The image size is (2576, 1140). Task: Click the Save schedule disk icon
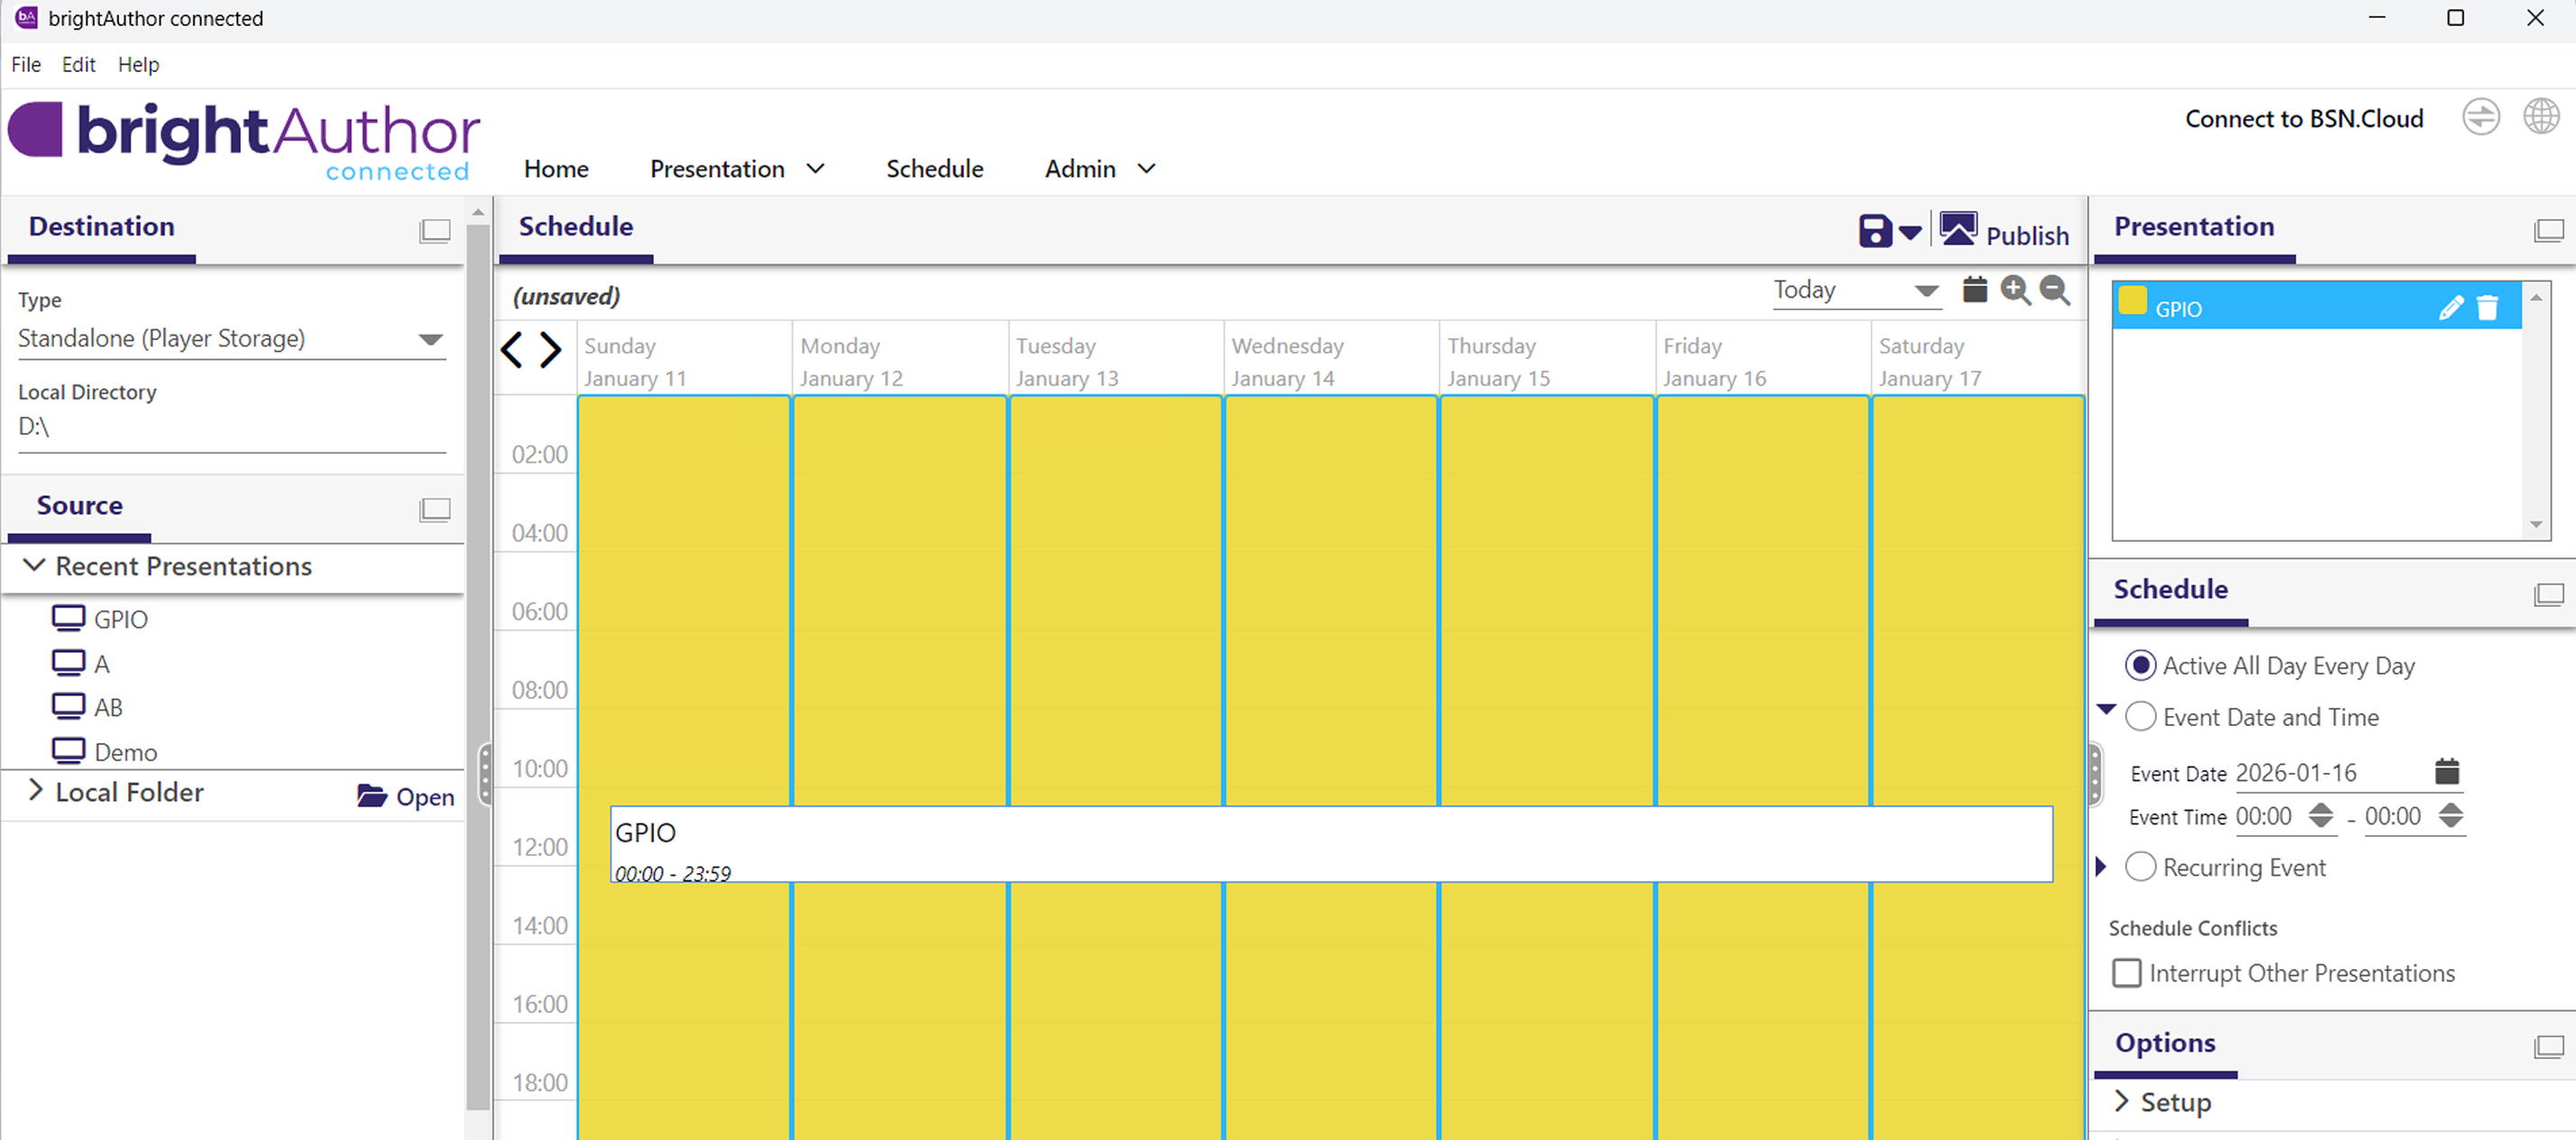[1875, 231]
